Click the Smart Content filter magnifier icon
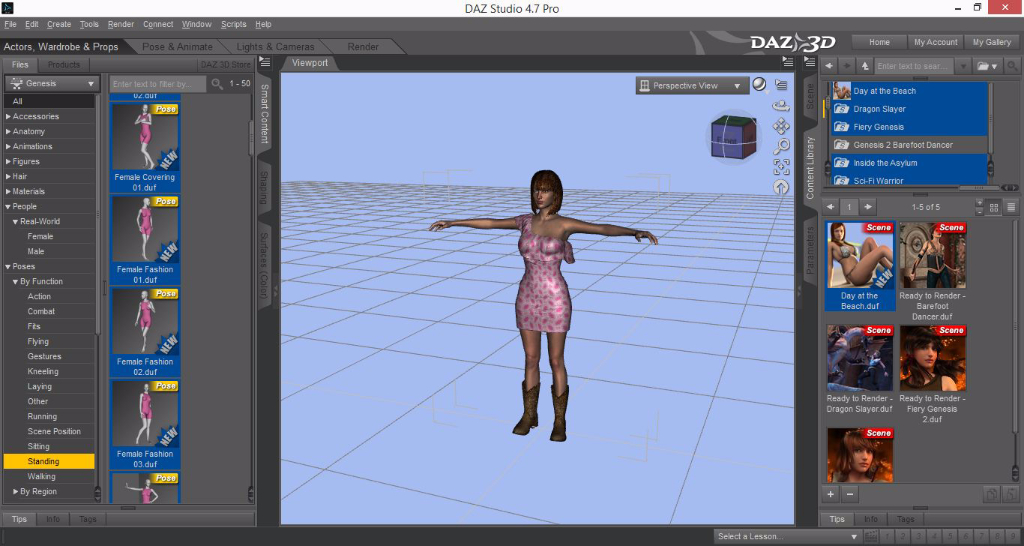 (x=217, y=84)
